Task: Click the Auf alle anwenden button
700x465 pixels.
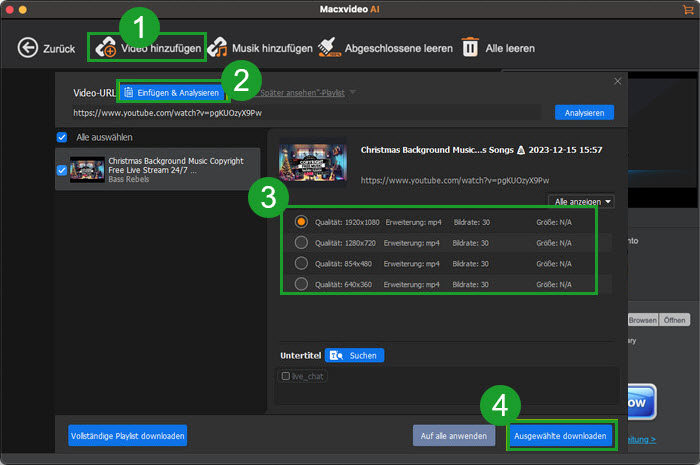Action: point(454,436)
